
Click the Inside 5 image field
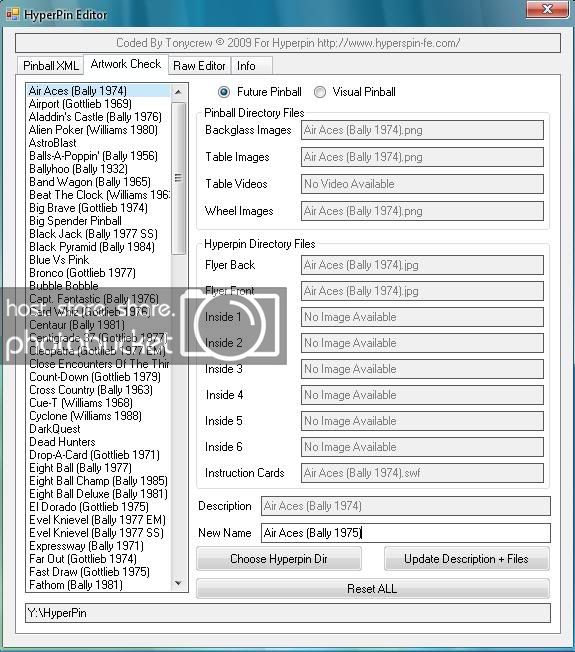422,421
